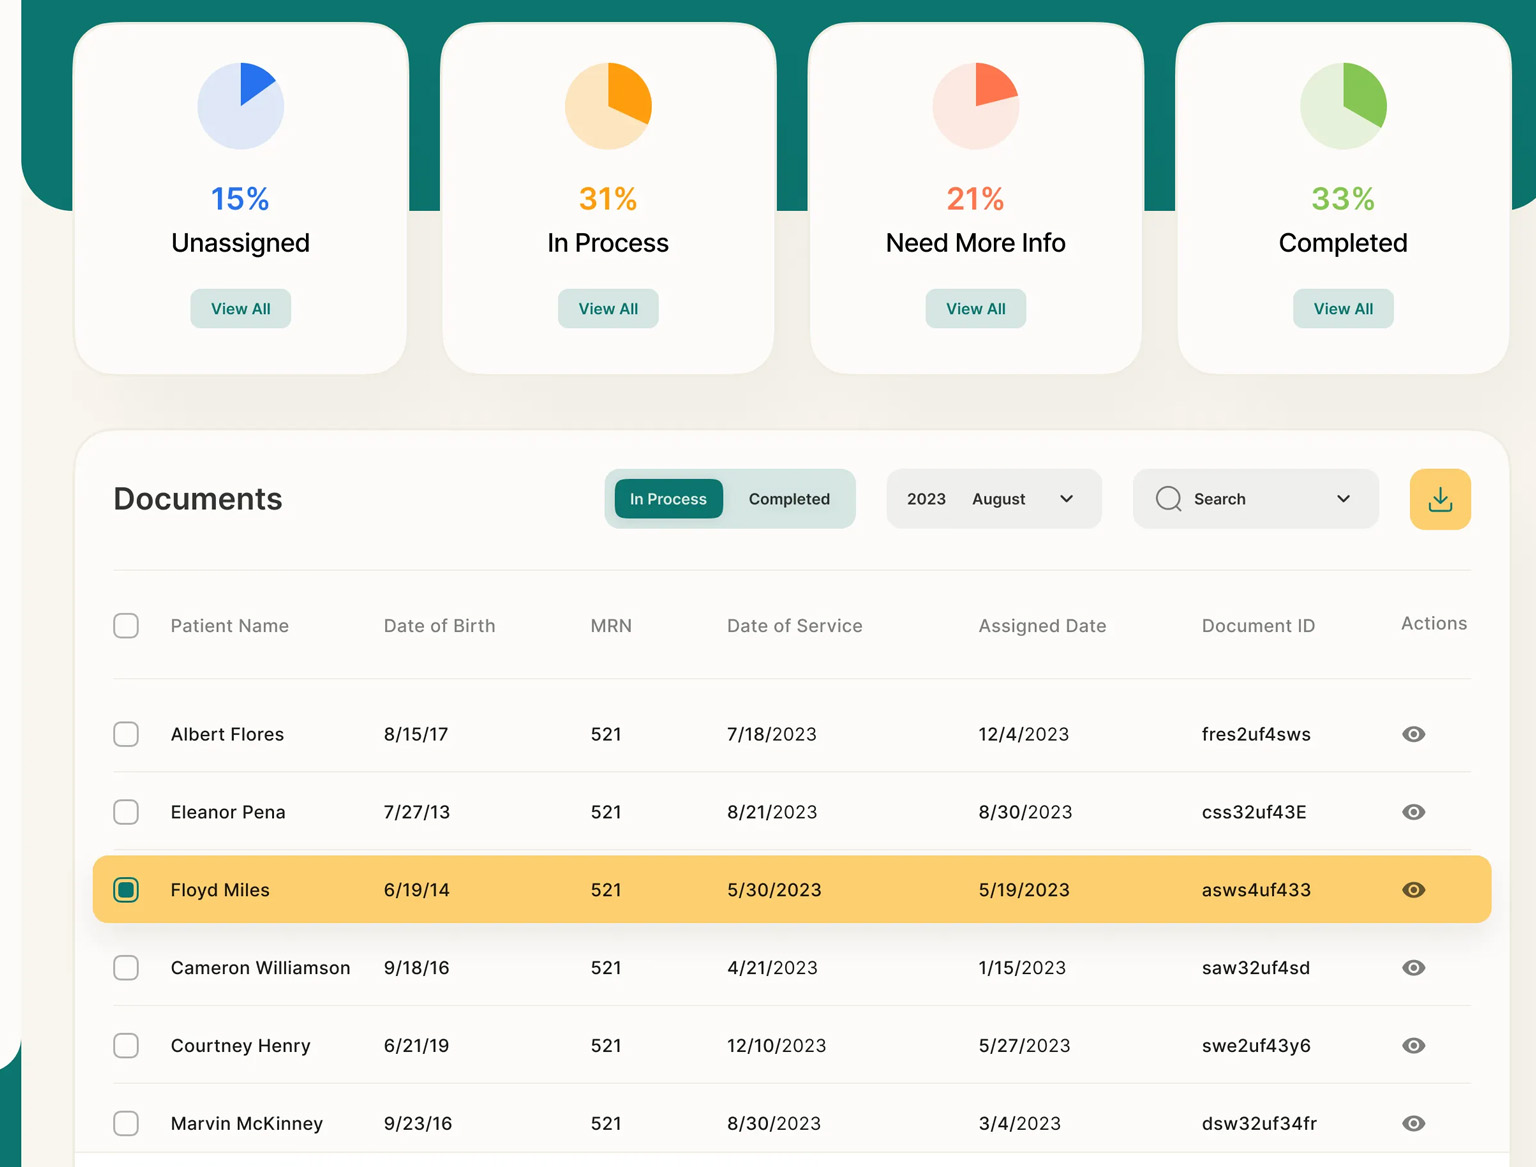Click the search magnifier icon
The width and height of the screenshot is (1536, 1167).
coord(1168,499)
